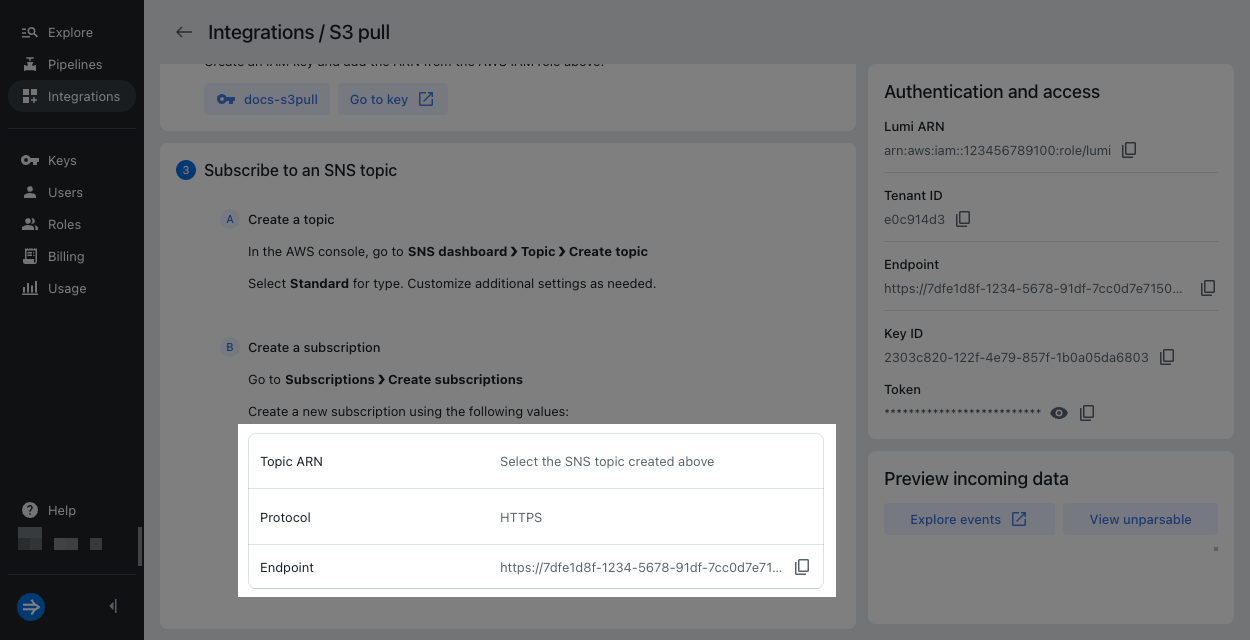The height and width of the screenshot is (640, 1250).
Task: Click the Go to key link
Action: (392, 98)
